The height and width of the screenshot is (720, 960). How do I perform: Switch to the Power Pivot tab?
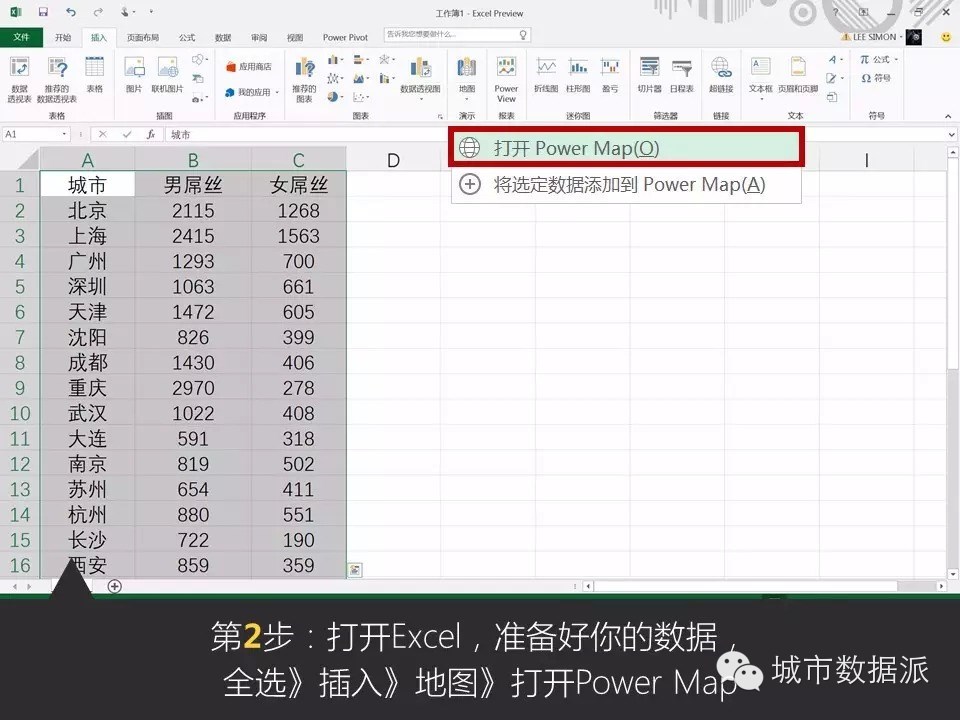345,37
